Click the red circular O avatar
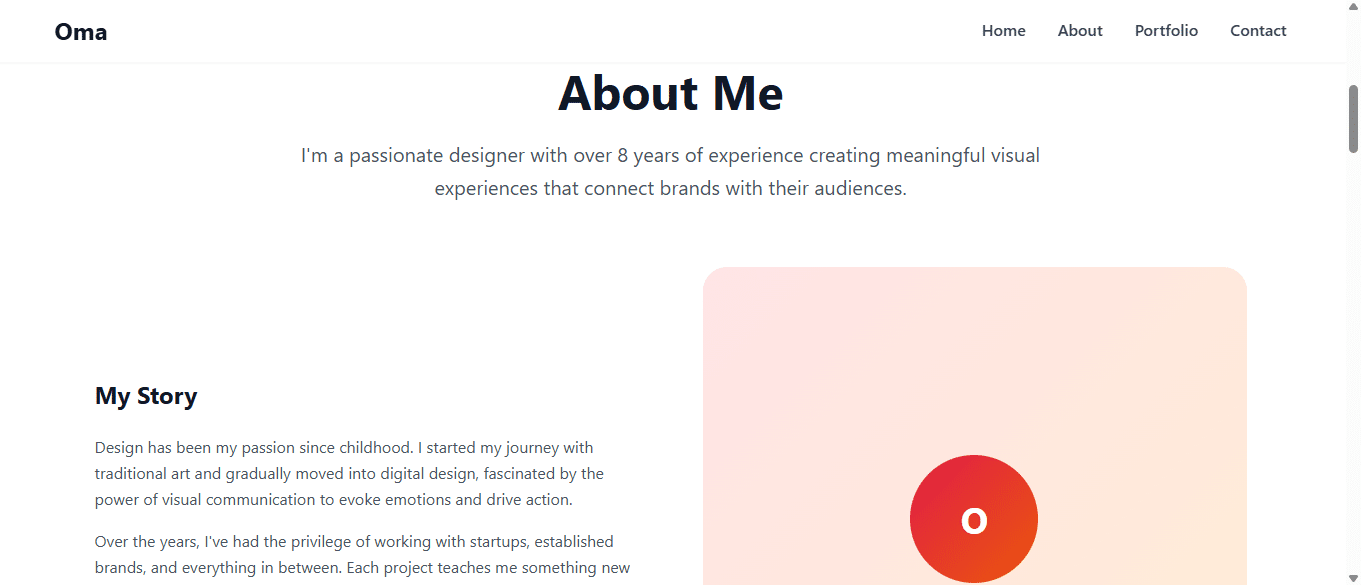Viewport: 1361px width, 585px height. pos(974,519)
